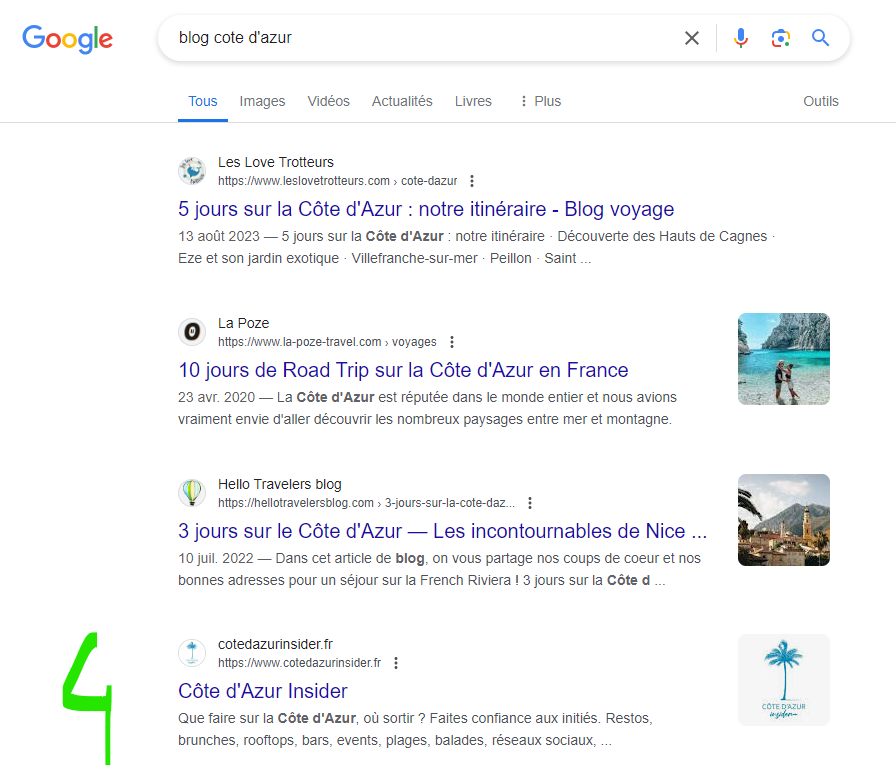Expand the Plus menu of search filters
Screen dimensions: 896x781
tap(541, 101)
